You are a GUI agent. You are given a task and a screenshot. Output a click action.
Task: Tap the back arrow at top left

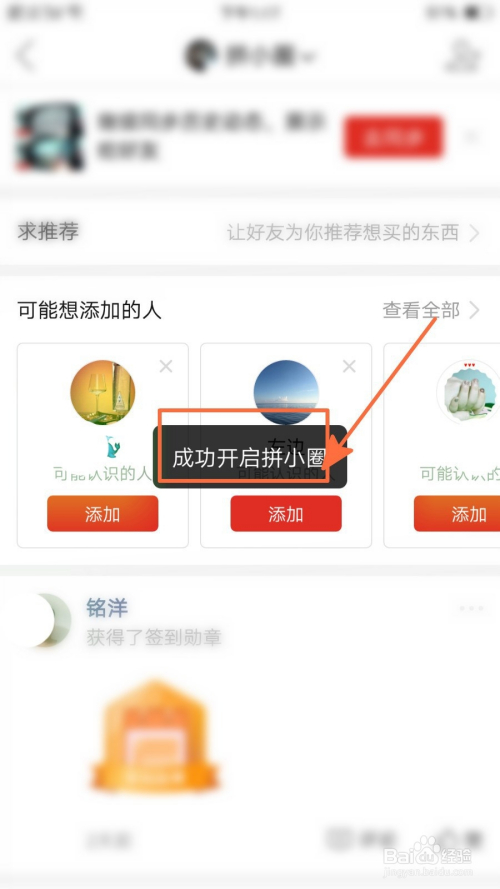[25, 56]
